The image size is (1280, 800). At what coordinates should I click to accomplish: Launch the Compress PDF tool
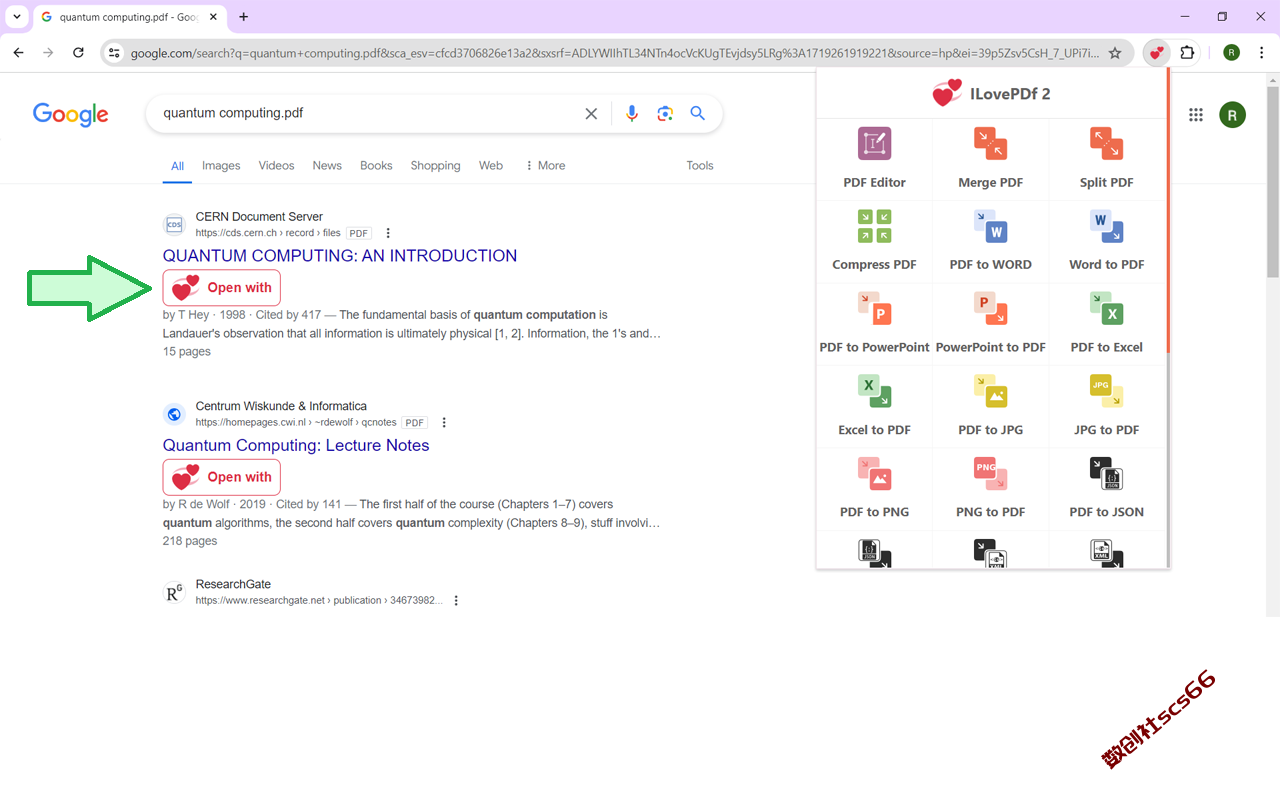874,241
